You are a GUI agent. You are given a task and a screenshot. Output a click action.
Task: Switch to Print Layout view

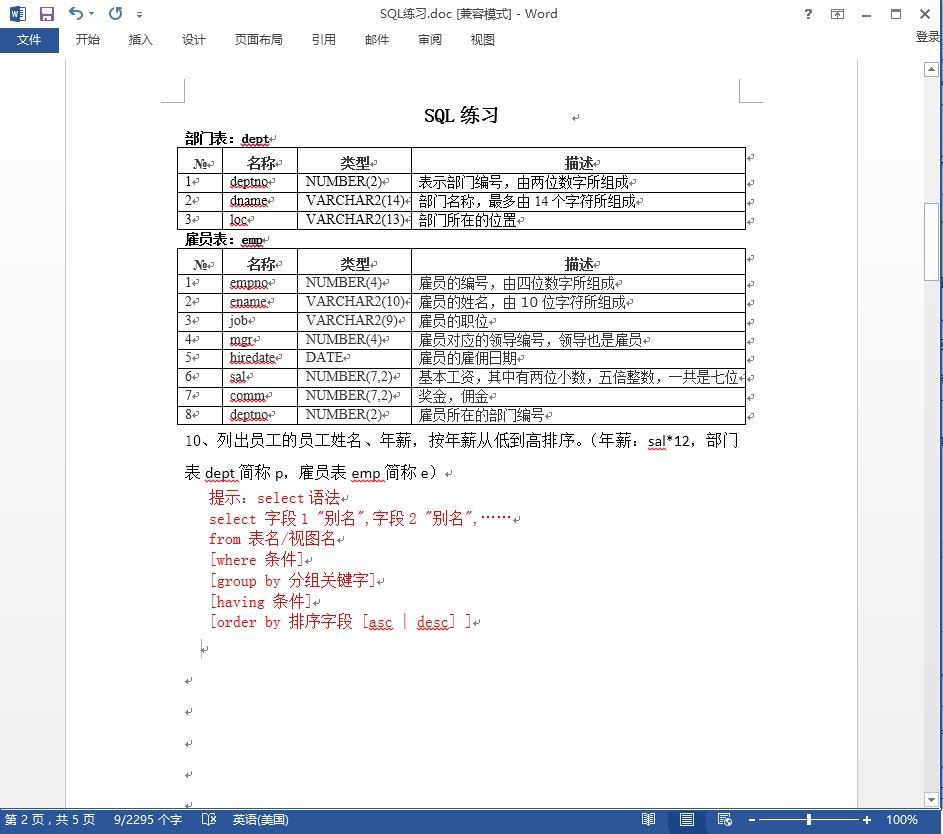click(687, 820)
